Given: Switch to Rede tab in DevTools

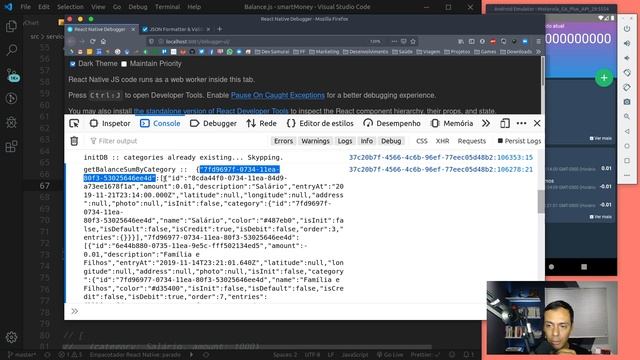Looking at the screenshot, I should (x=261, y=123).
